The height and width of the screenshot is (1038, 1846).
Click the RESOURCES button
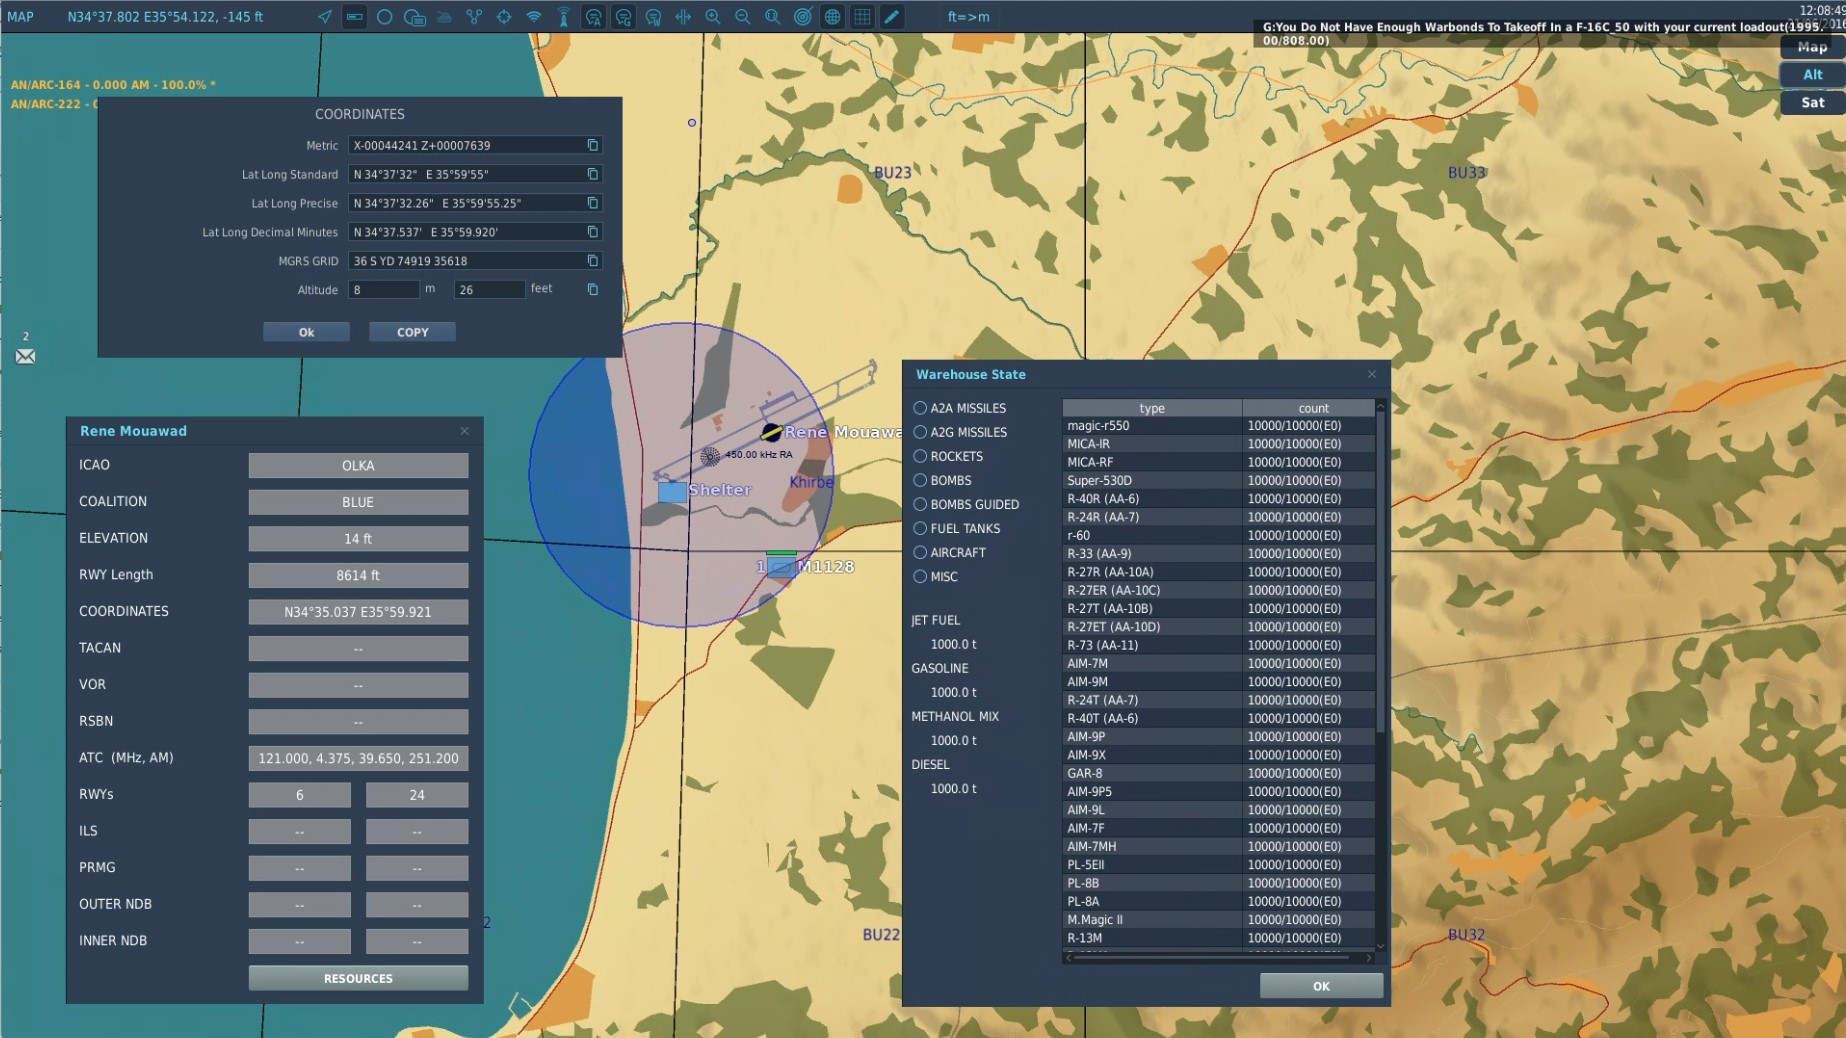(x=358, y=978)
